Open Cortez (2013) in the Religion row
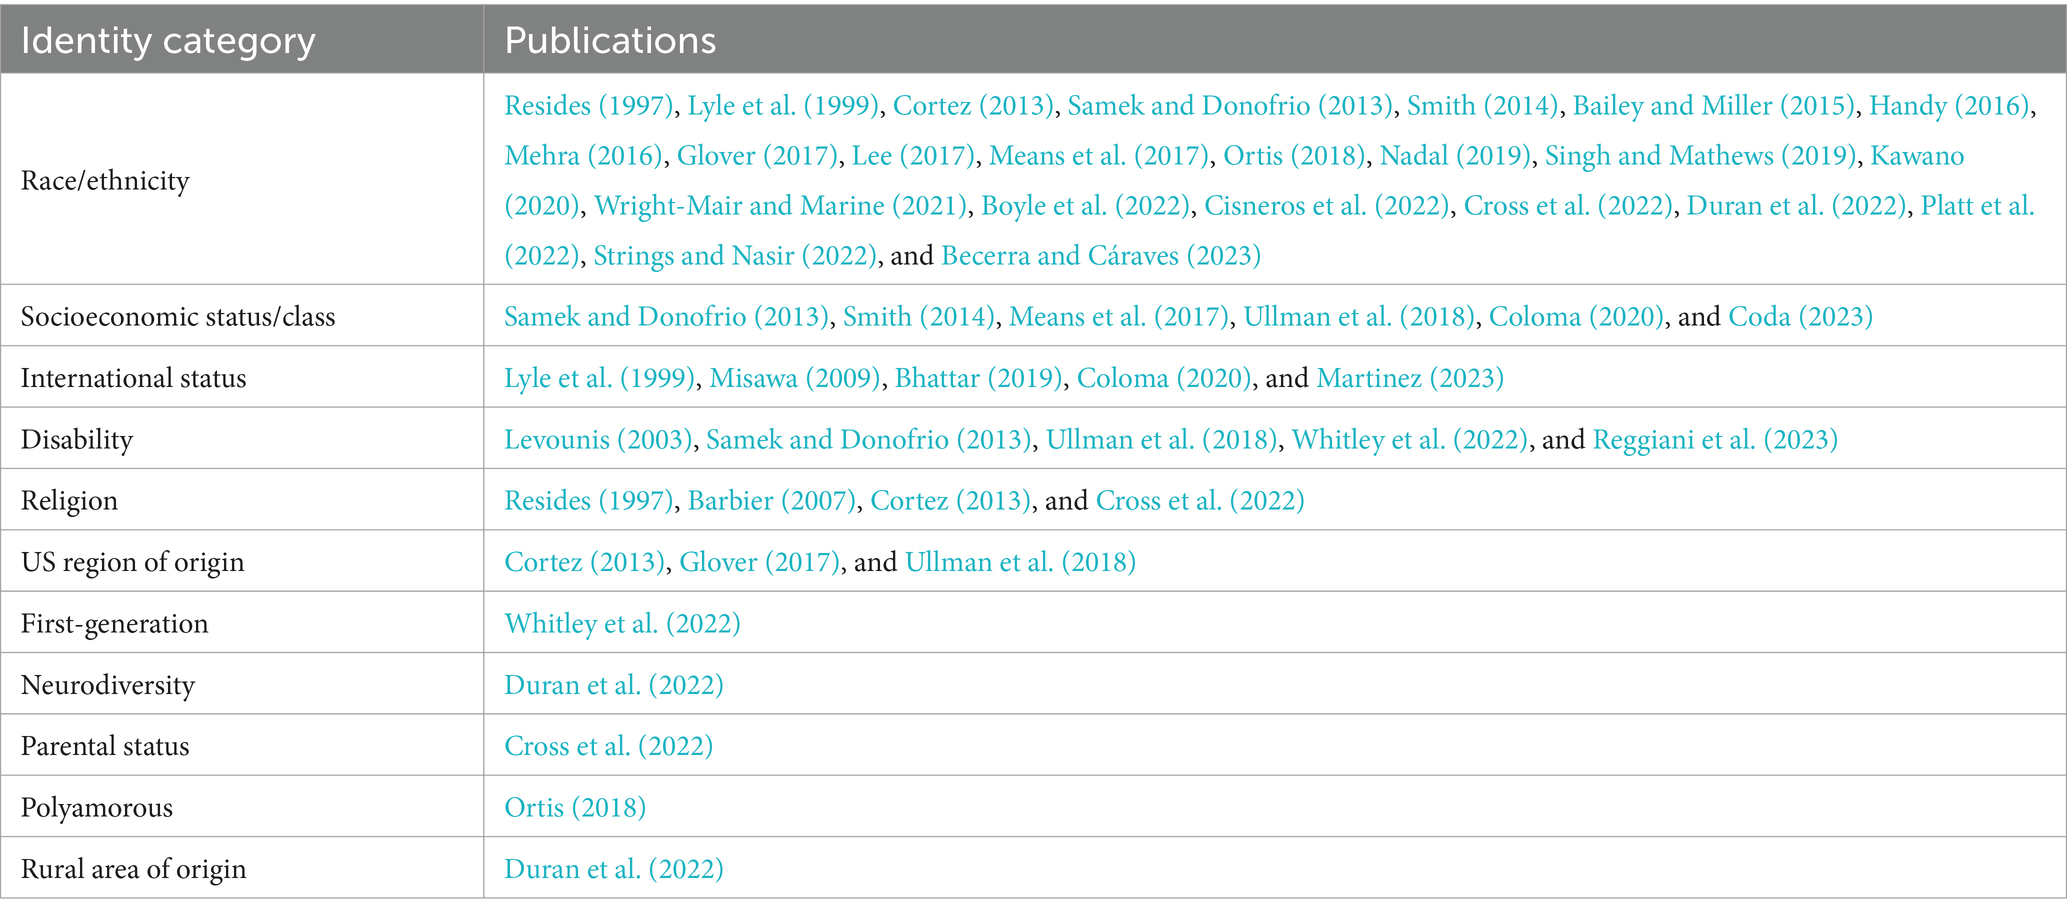Screen dimensions: 2067x916 951,501
